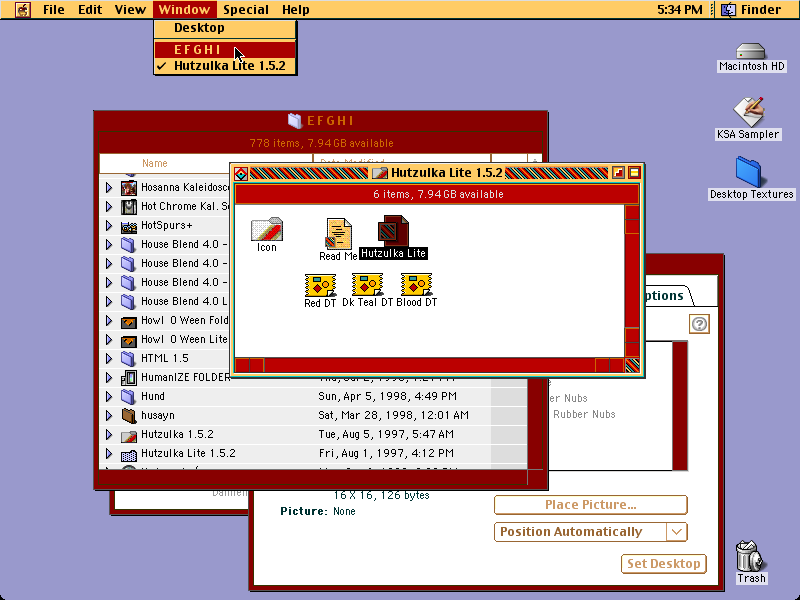Expand the HTML 1.5 folder triangle

[109, 358]
